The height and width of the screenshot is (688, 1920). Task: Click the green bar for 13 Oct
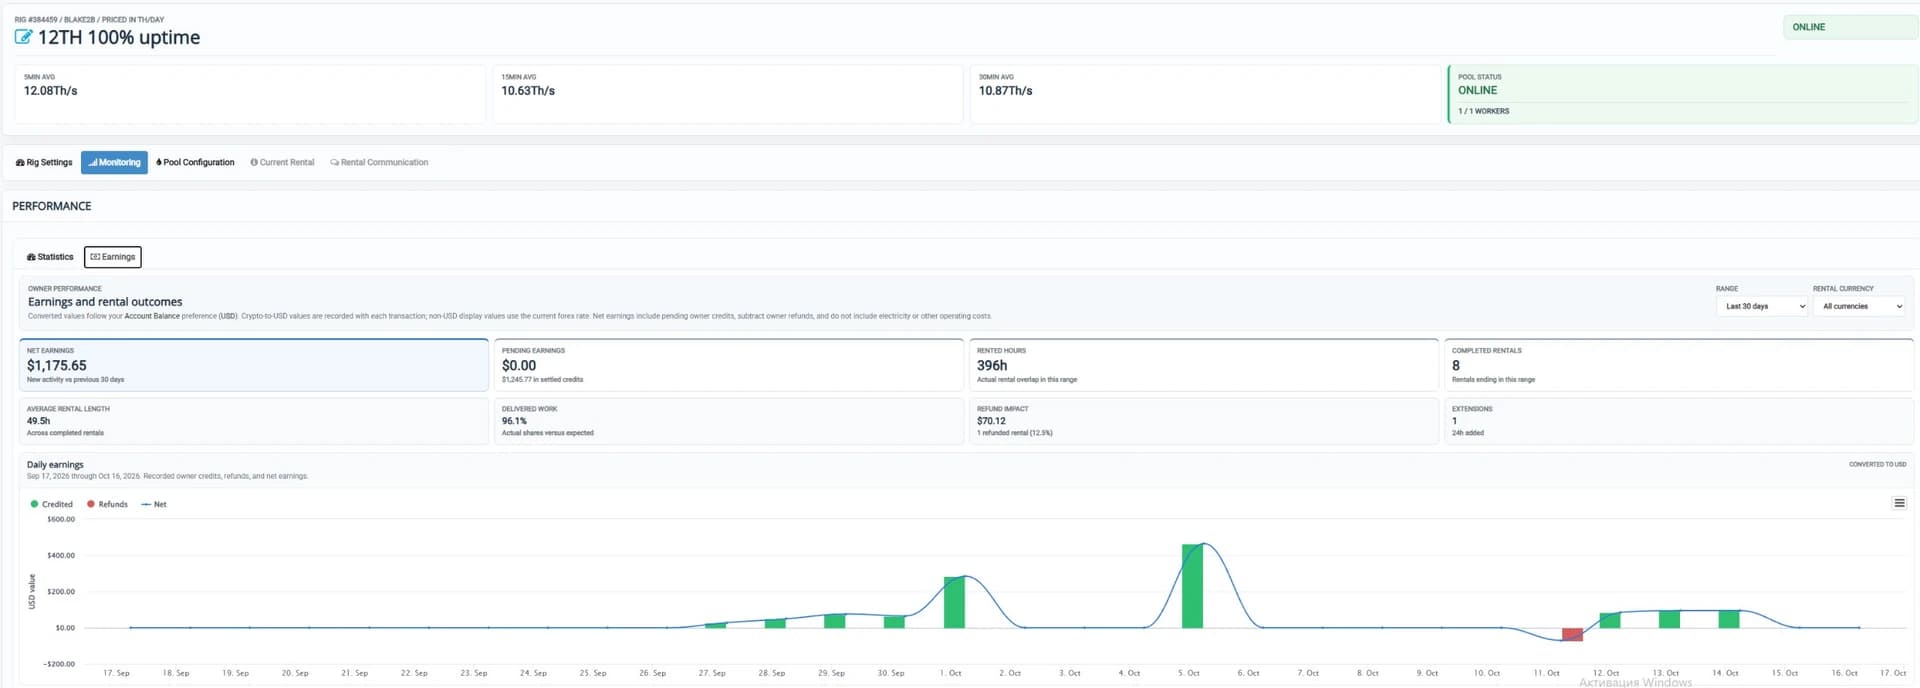click(x=1669, y=619)
